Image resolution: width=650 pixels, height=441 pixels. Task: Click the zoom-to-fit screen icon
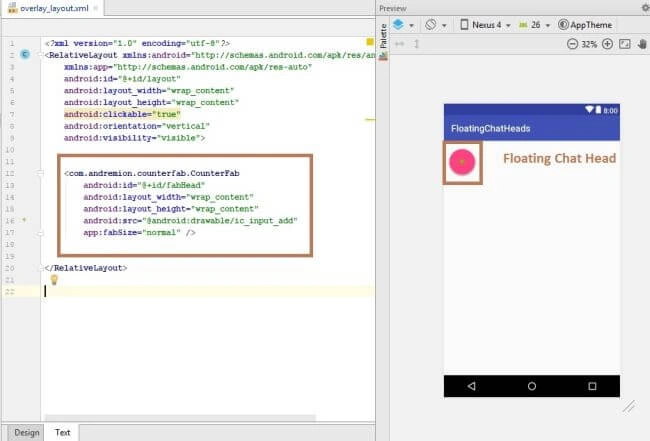pos(625,44)
